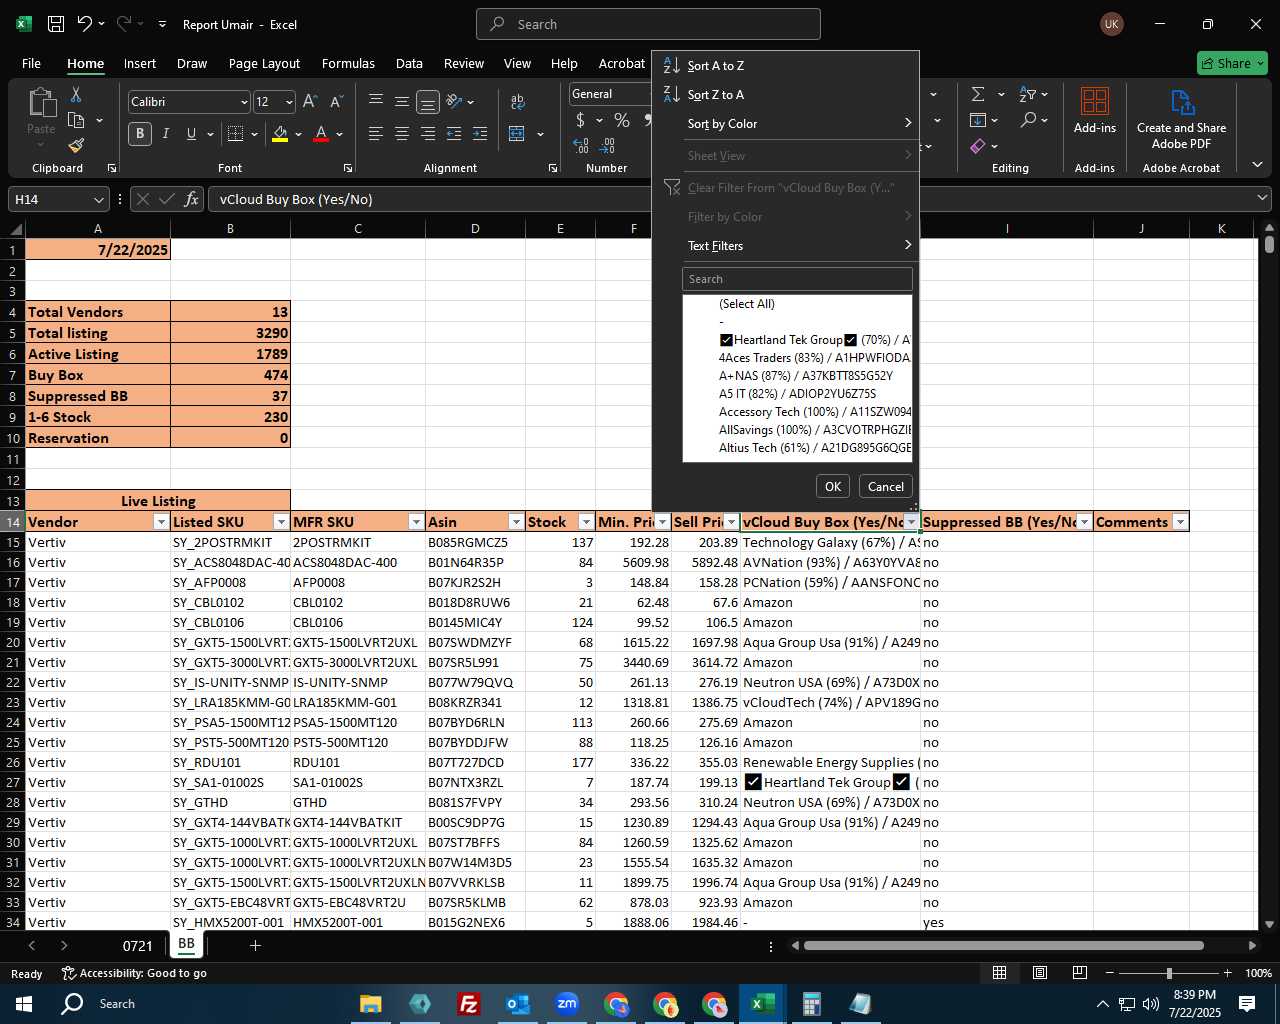Click the Align Left icon

pyautogui.click(x=376, y=134)
